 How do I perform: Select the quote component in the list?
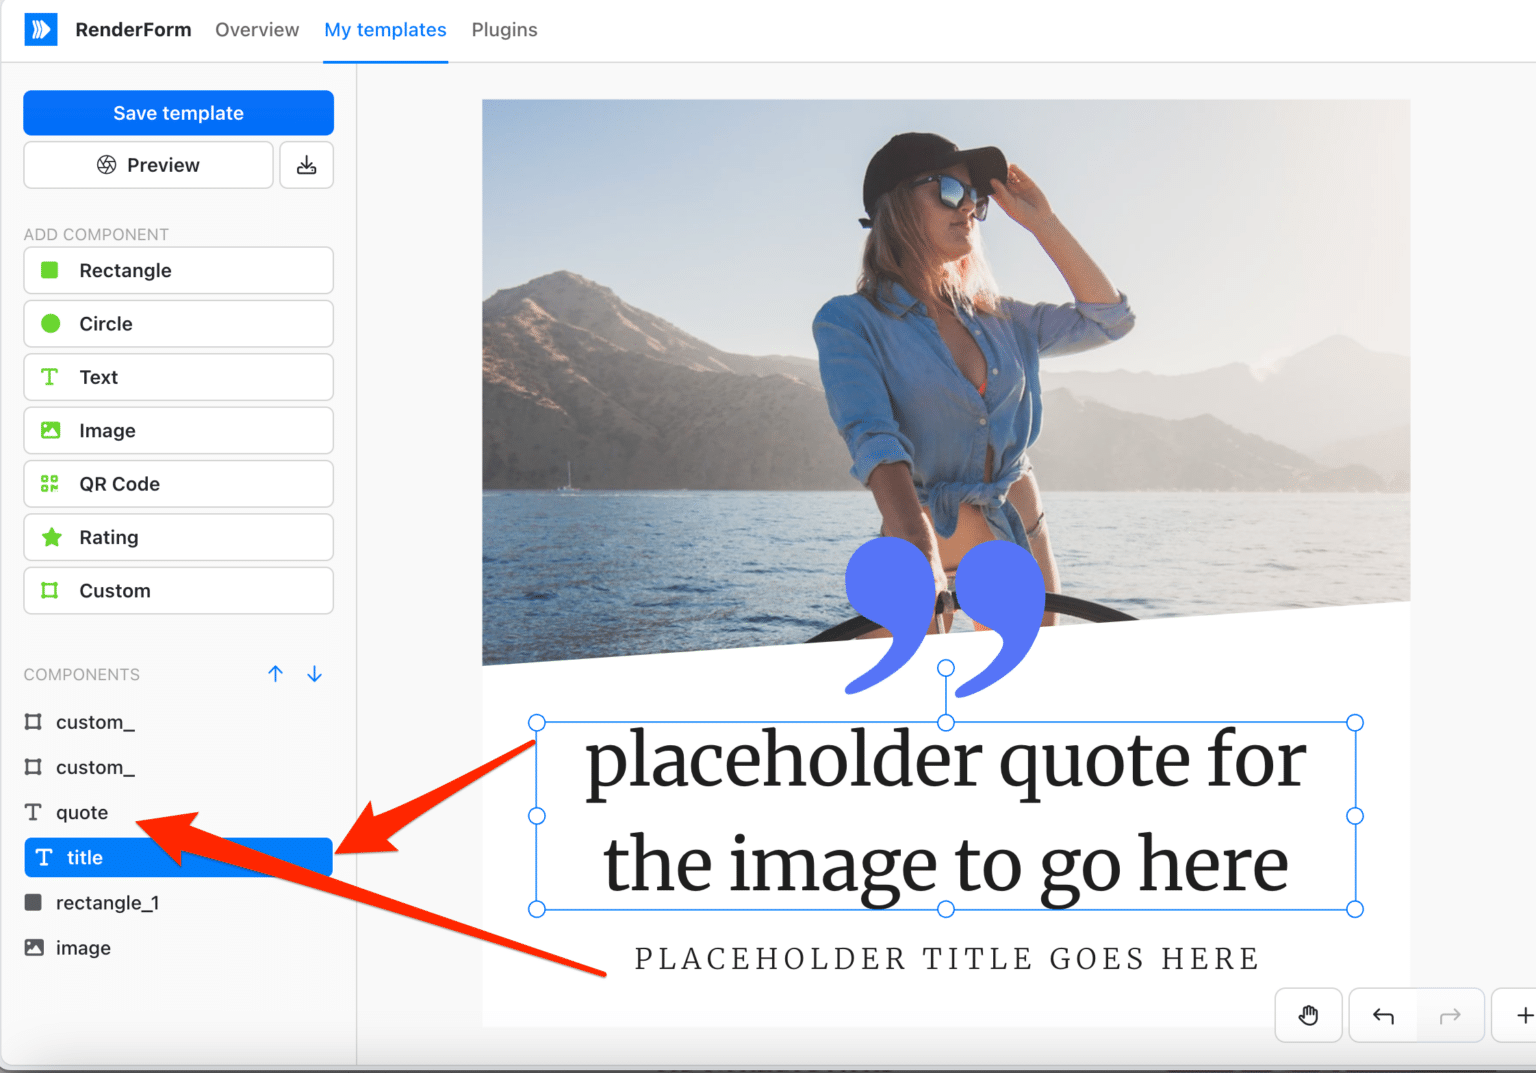82,812
